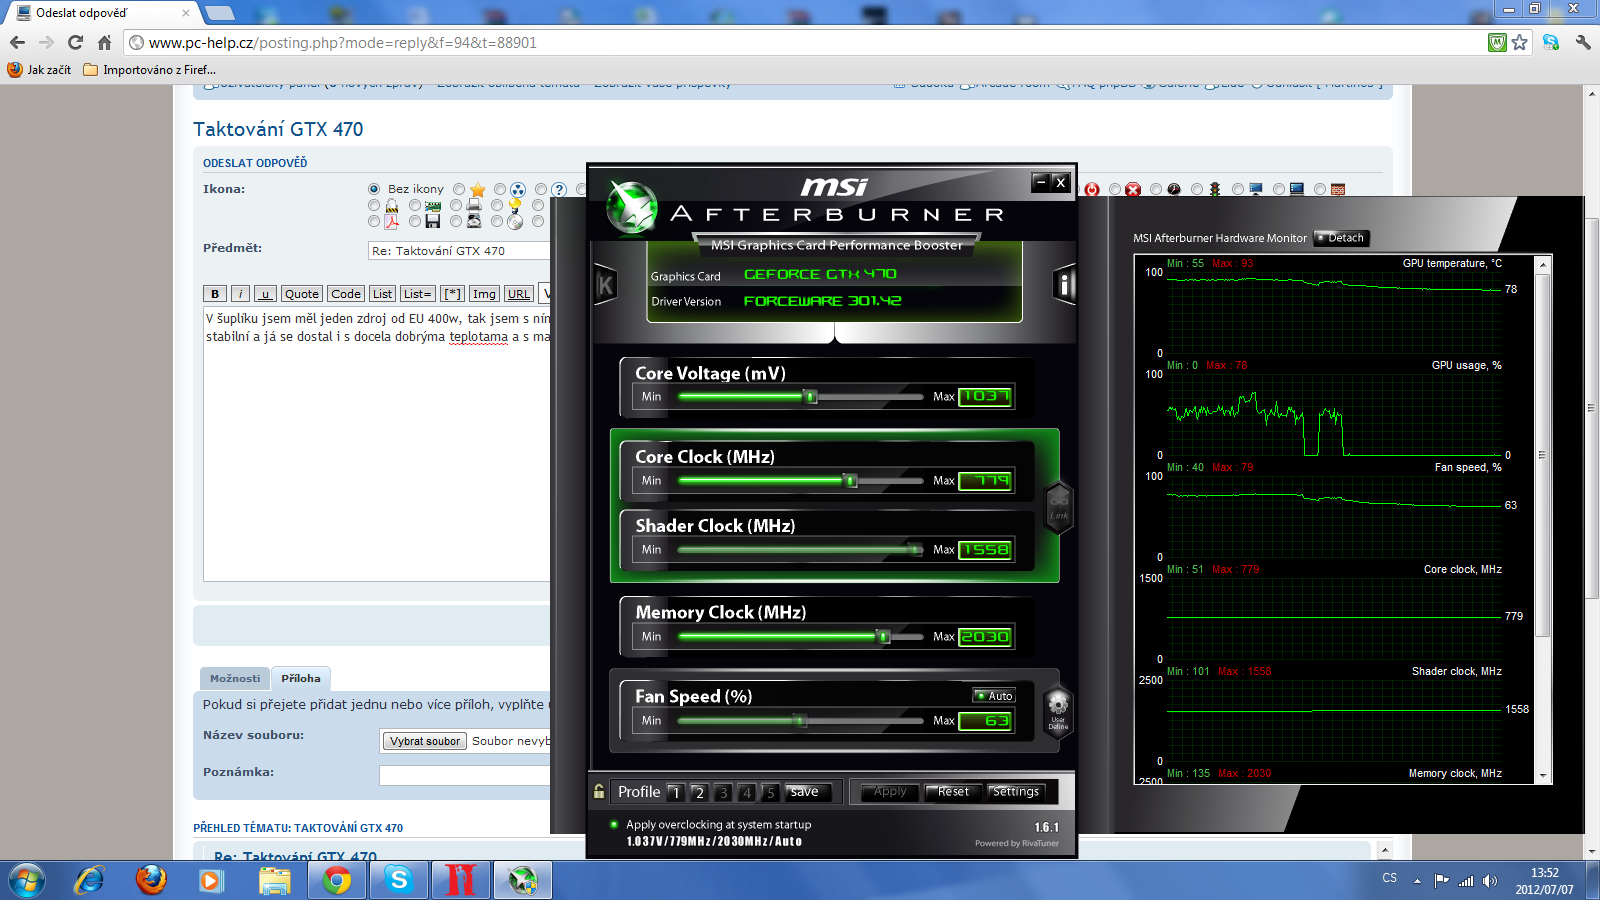Select the star icon radio button
Viewport: 1600px width, 900px height.
pos(459,189)
